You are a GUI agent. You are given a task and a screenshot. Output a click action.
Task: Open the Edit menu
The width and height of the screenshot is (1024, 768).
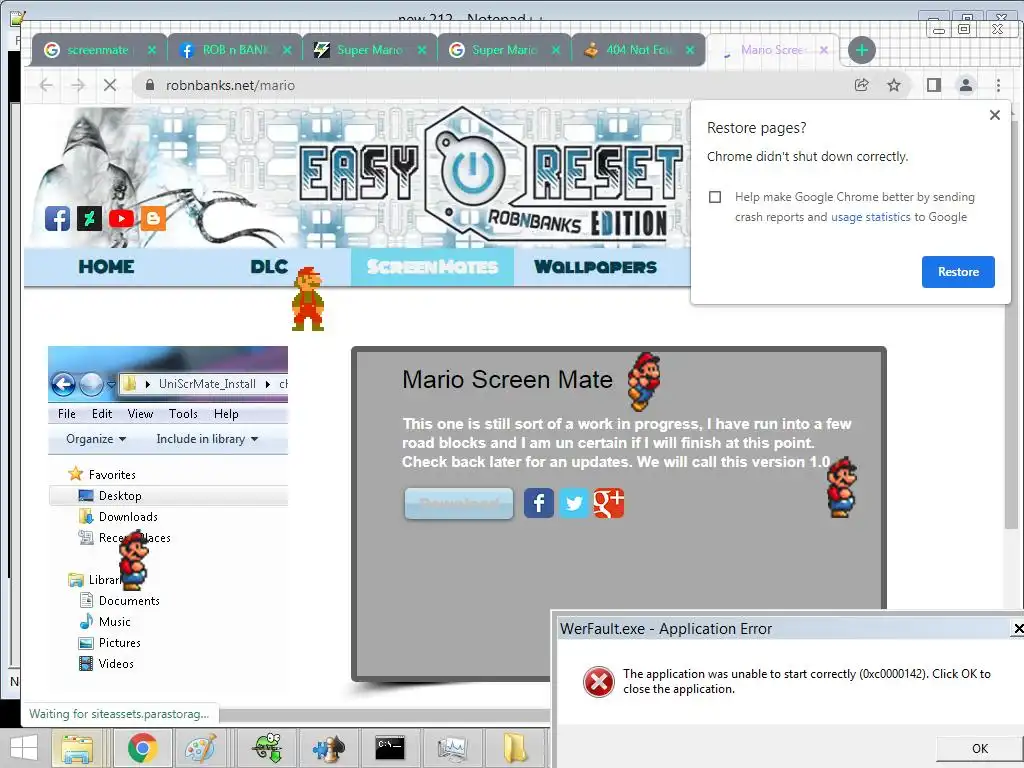pyautogui.click(x=102, y=414)
